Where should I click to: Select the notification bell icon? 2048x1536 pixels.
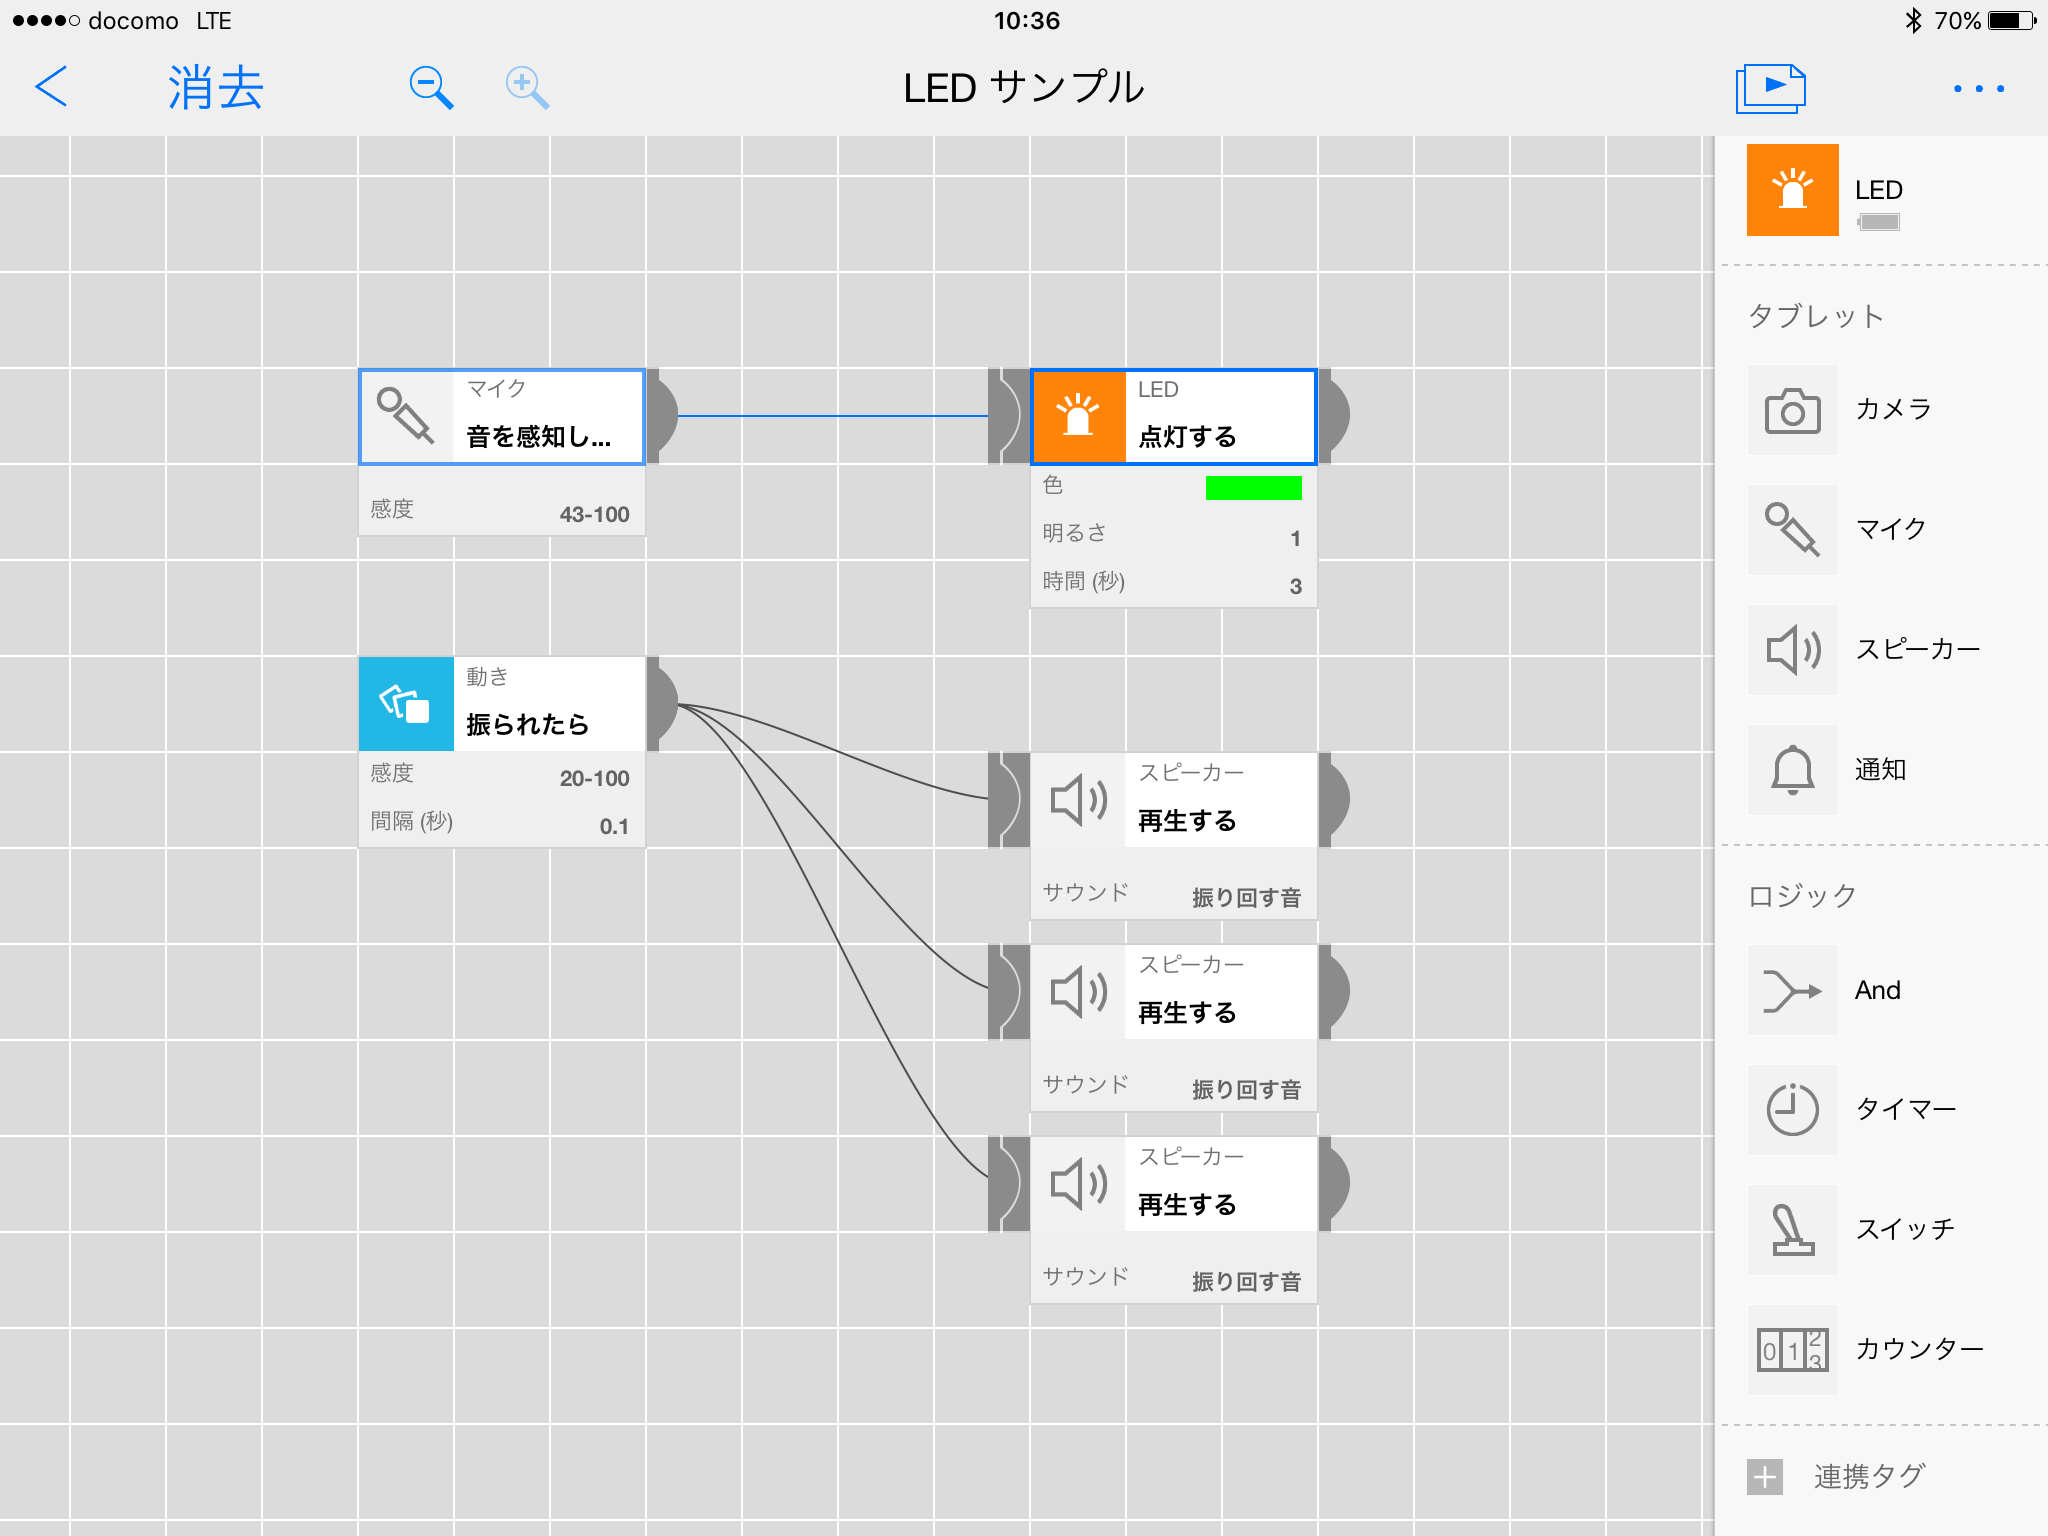pyautogui.click(x=1792, y=770)
